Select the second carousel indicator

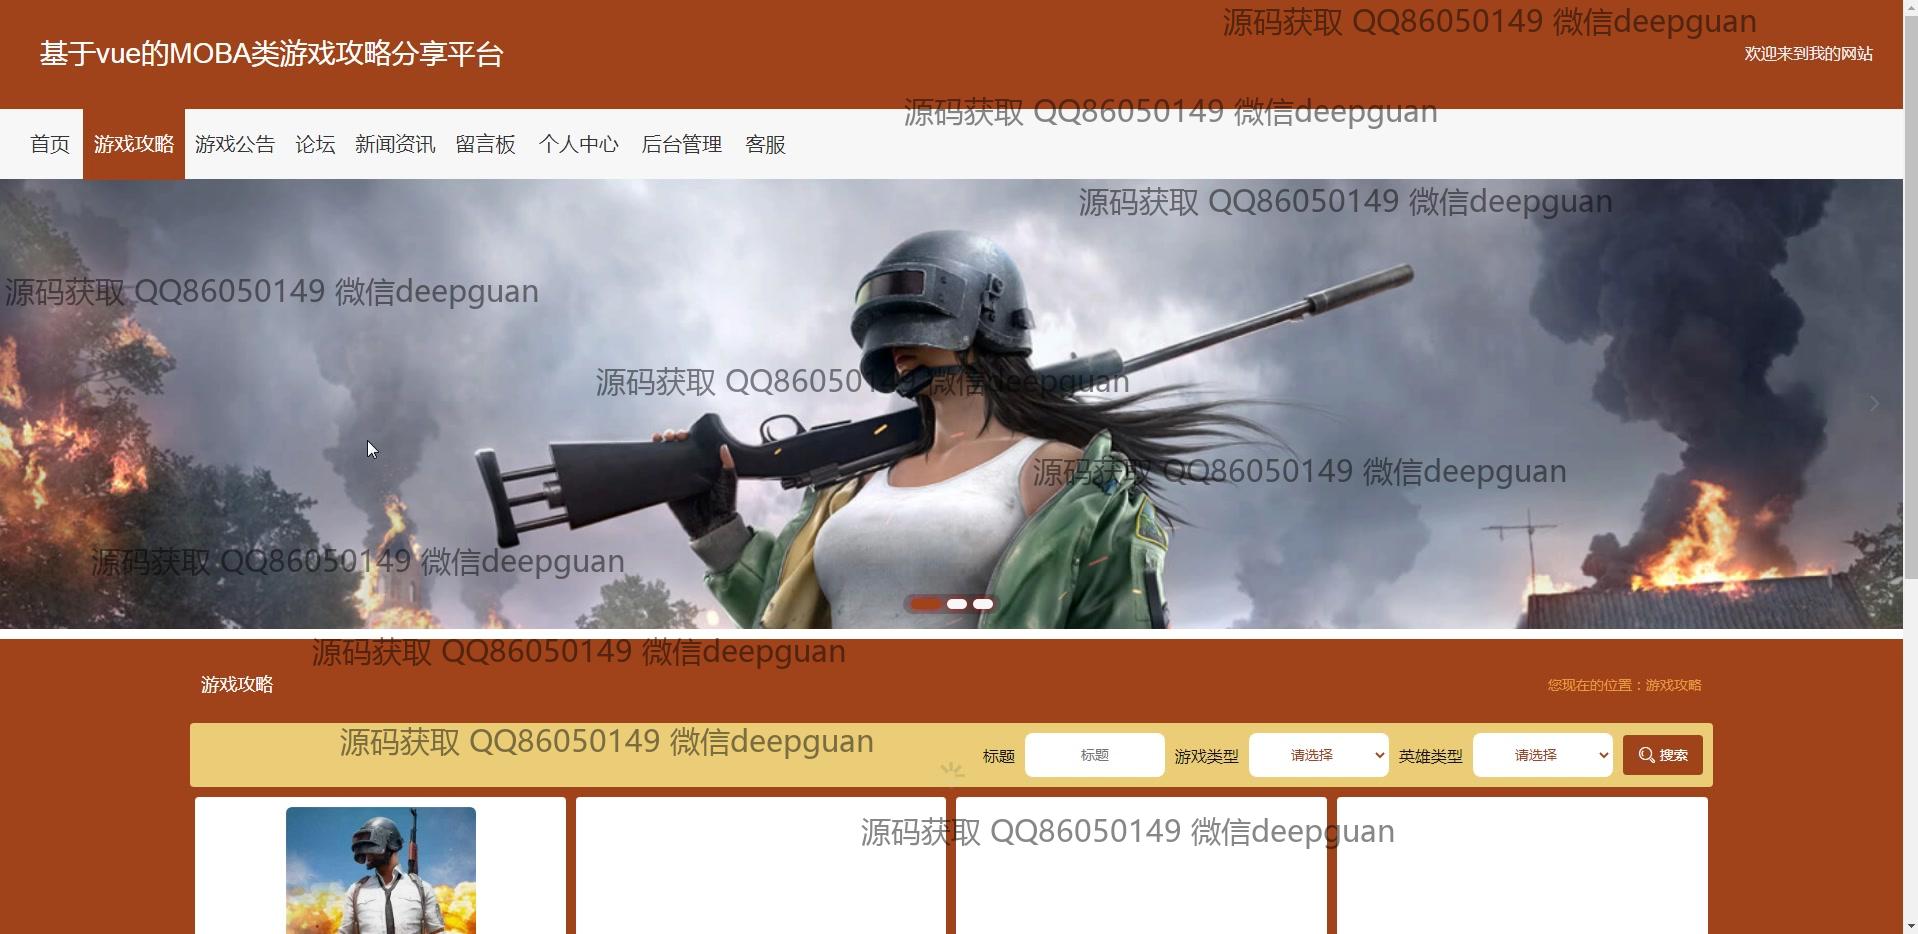coord(957,604)
